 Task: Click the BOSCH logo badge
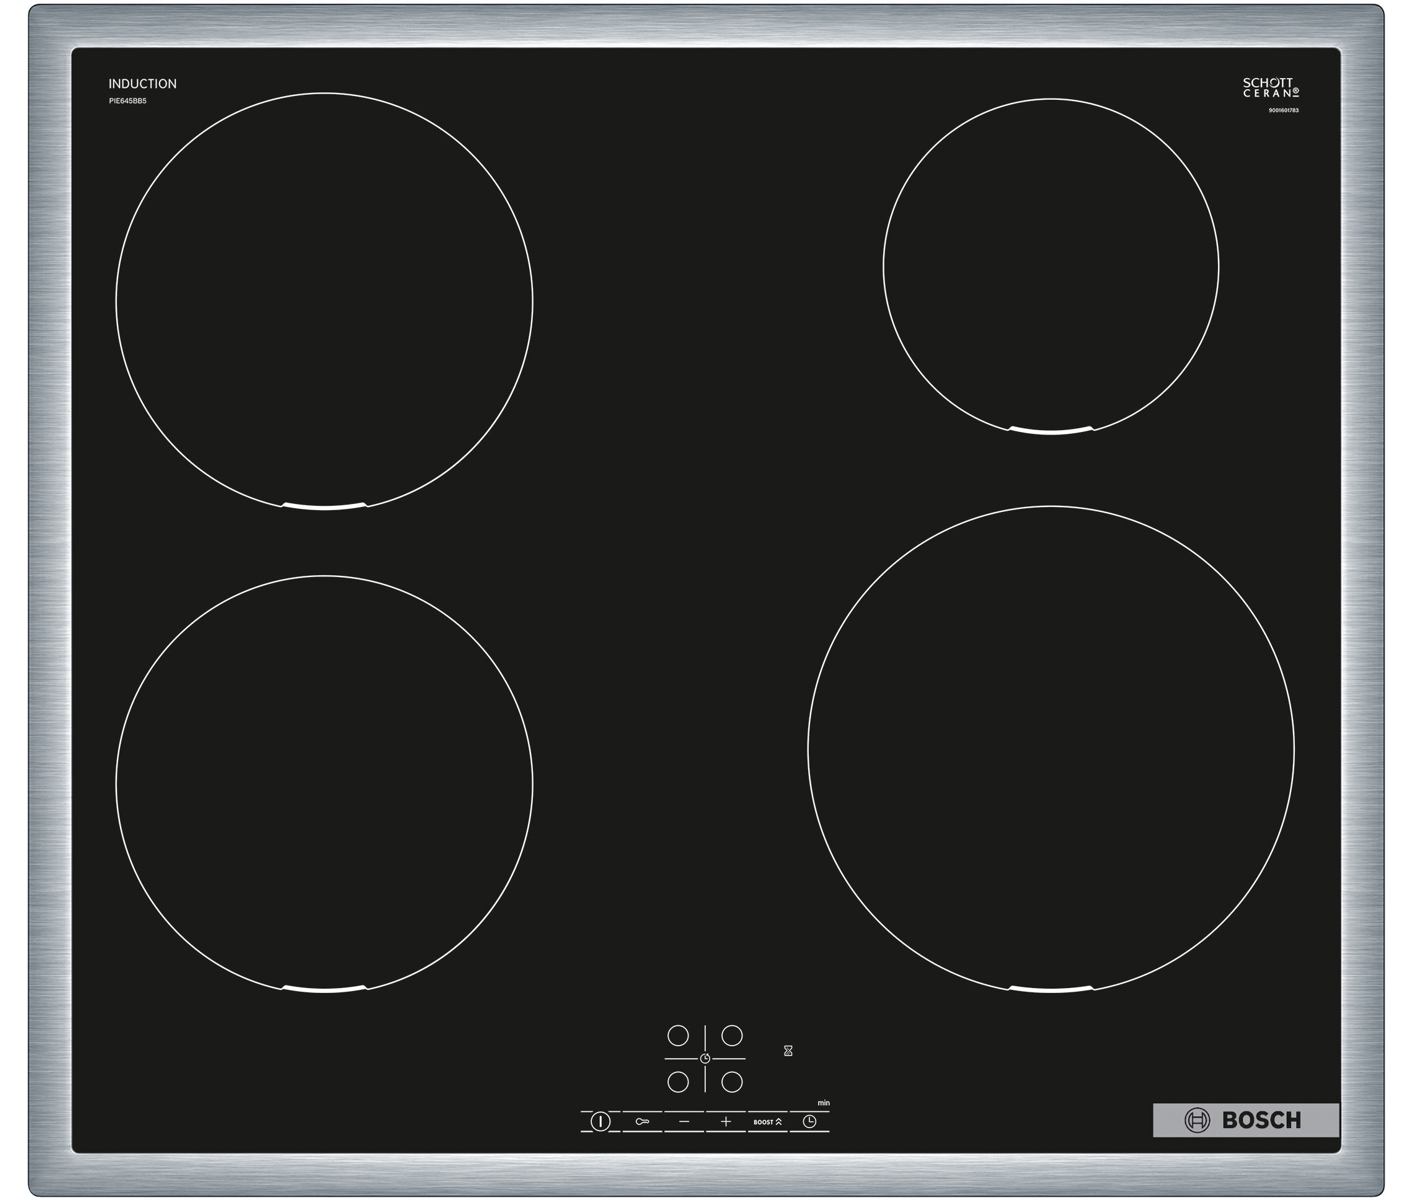[x=1245, y=1120]
